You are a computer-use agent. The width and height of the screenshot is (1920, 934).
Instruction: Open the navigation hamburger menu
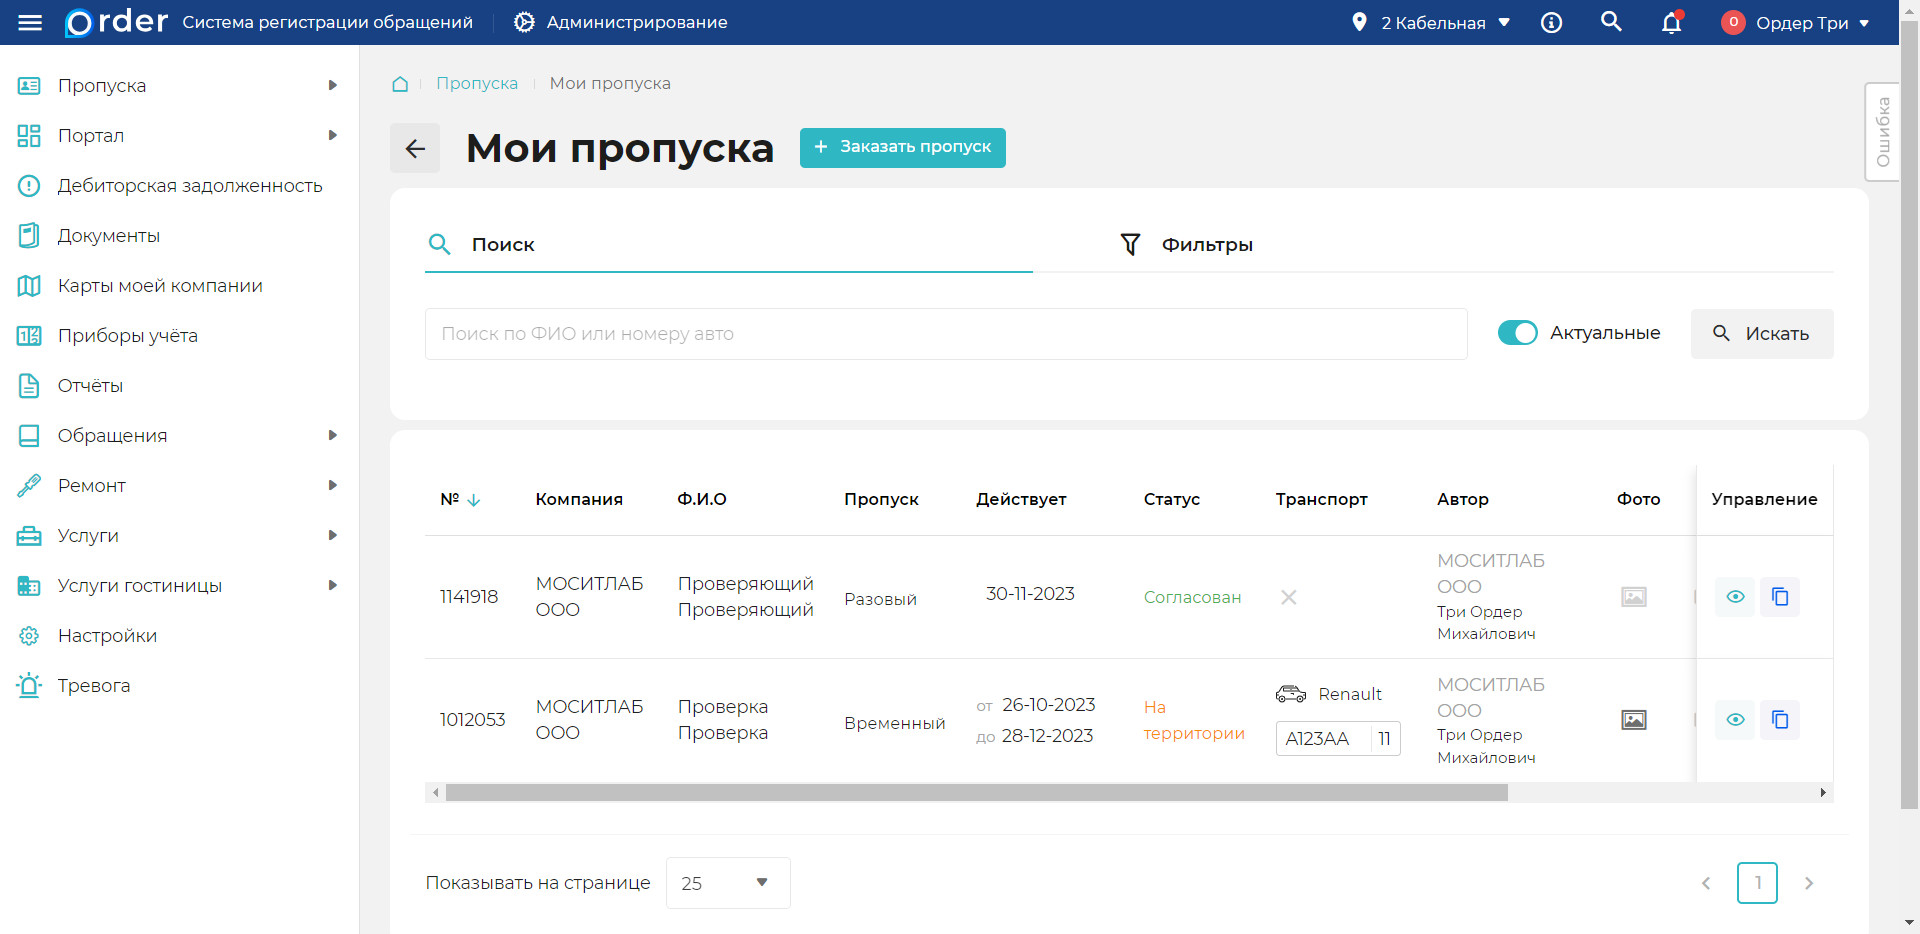coord(30,22)
